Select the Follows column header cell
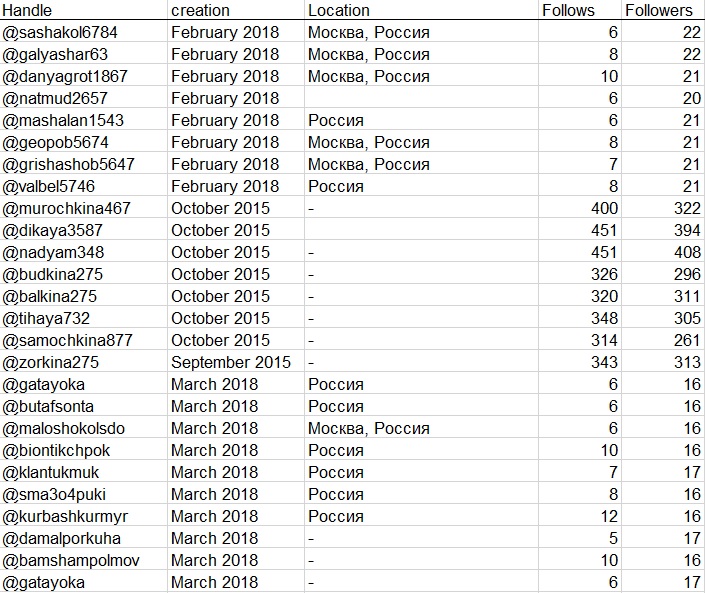Viewport: 705px width, 593px height. coord(567,10)
